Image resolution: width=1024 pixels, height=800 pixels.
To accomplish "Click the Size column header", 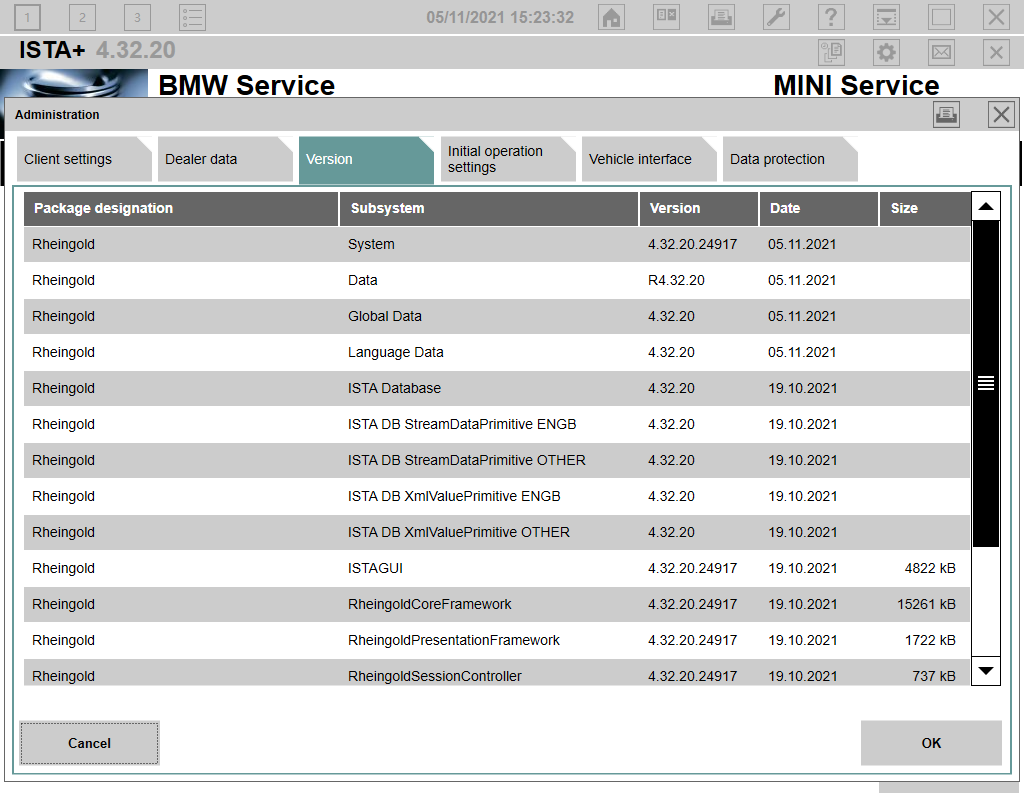I will pyautogui.click(x=925, y=208).
